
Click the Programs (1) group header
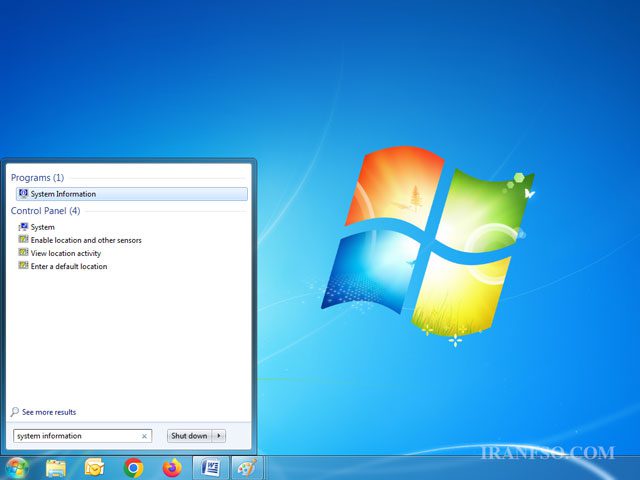(38, 178)
